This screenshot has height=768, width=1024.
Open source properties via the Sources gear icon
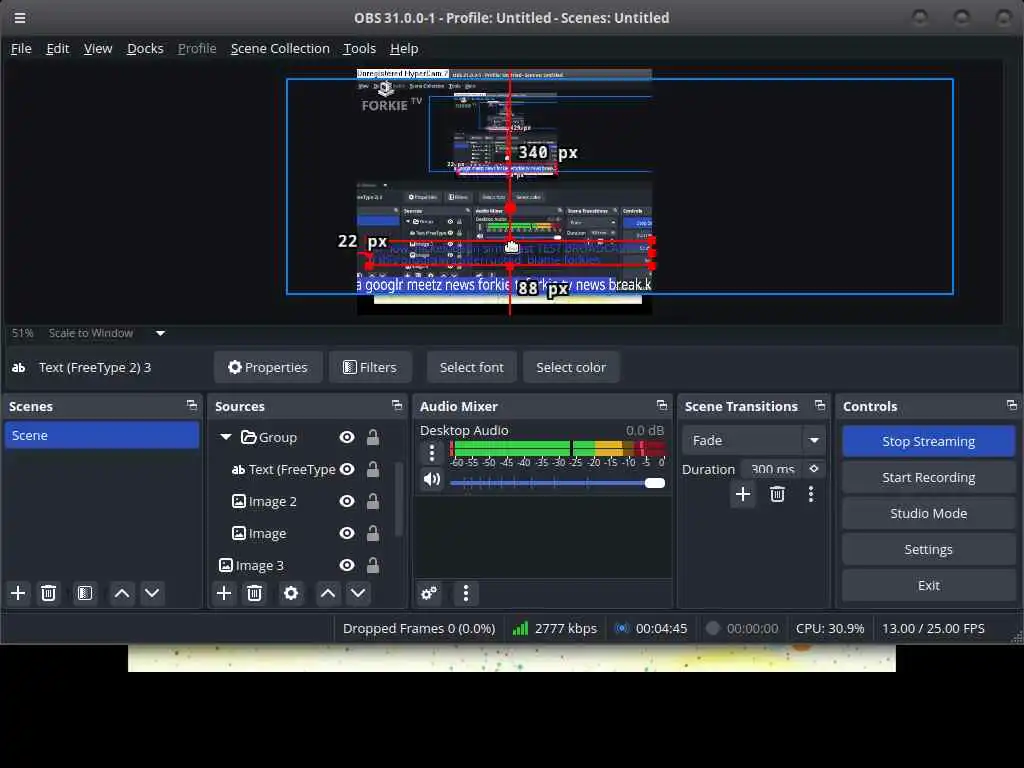point(291,593)
